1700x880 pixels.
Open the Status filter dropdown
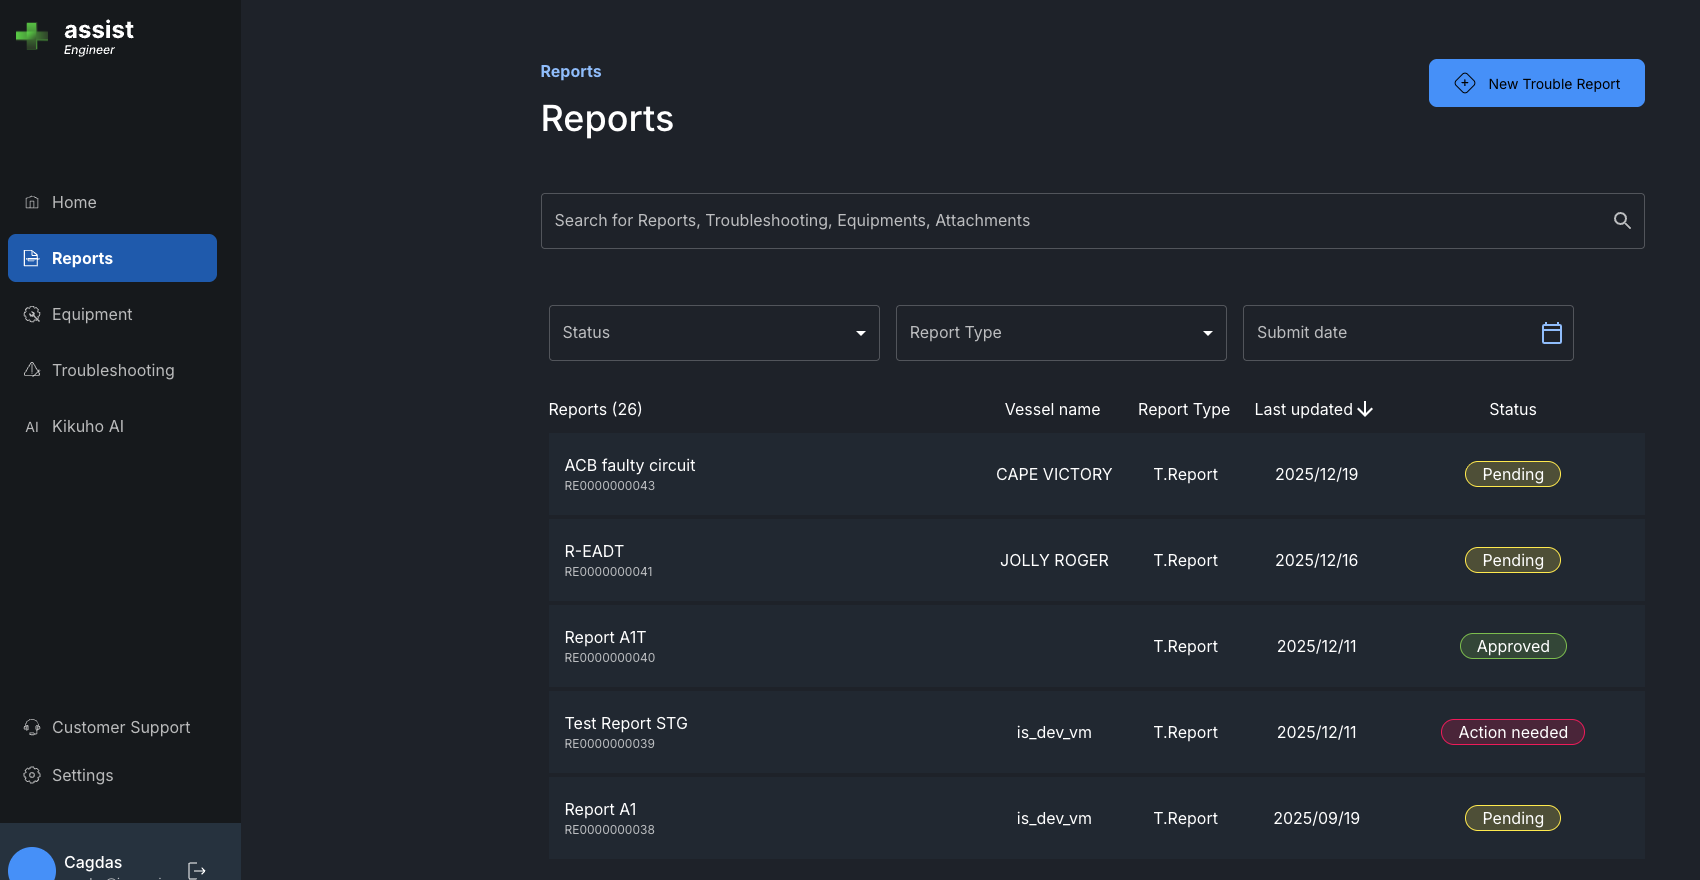pyautogui.click(x=714, y=333)
